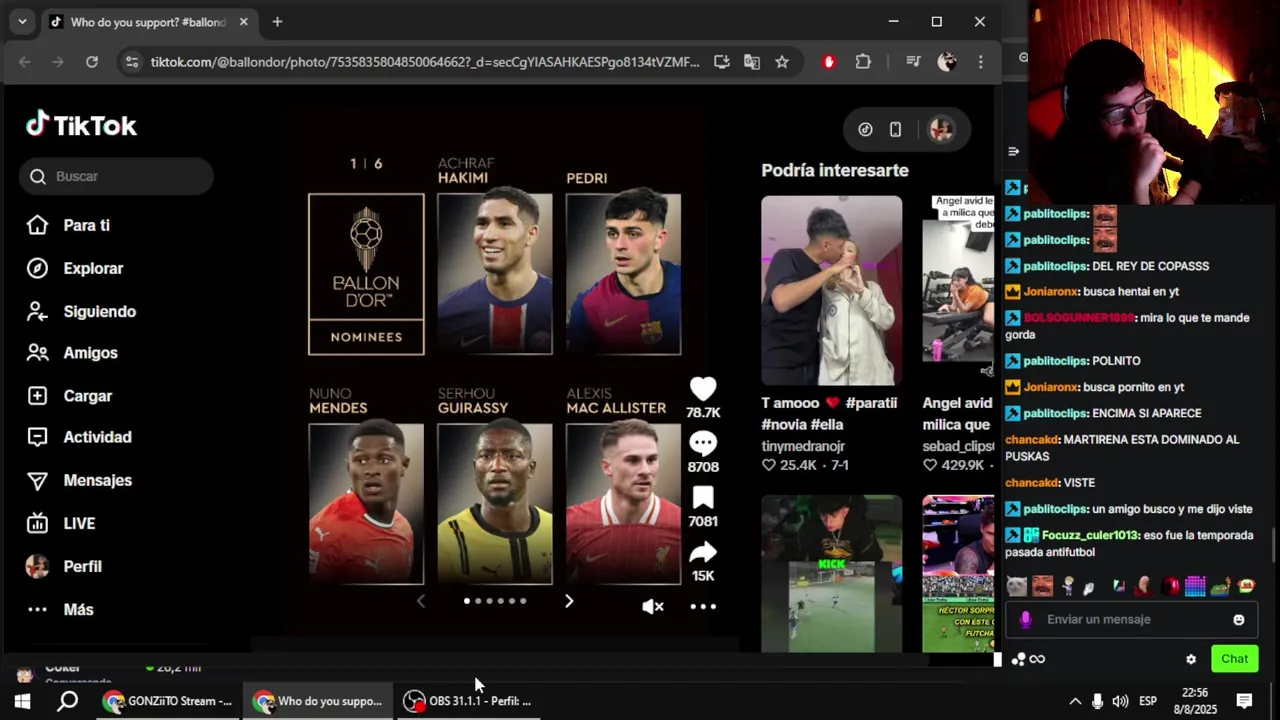Image resolution: width=1280 pixels, height=720 pixels.
Task: Like the Ballon d'Or post with heart icon
Action: click(703, 389)
